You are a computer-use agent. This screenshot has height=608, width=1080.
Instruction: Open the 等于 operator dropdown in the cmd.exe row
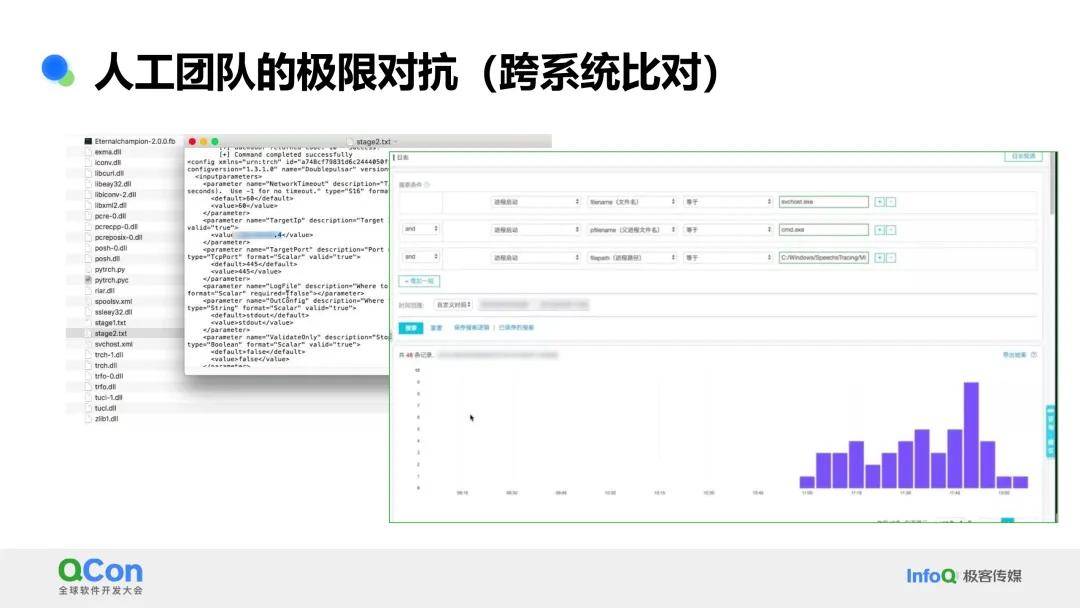point(728,230)
